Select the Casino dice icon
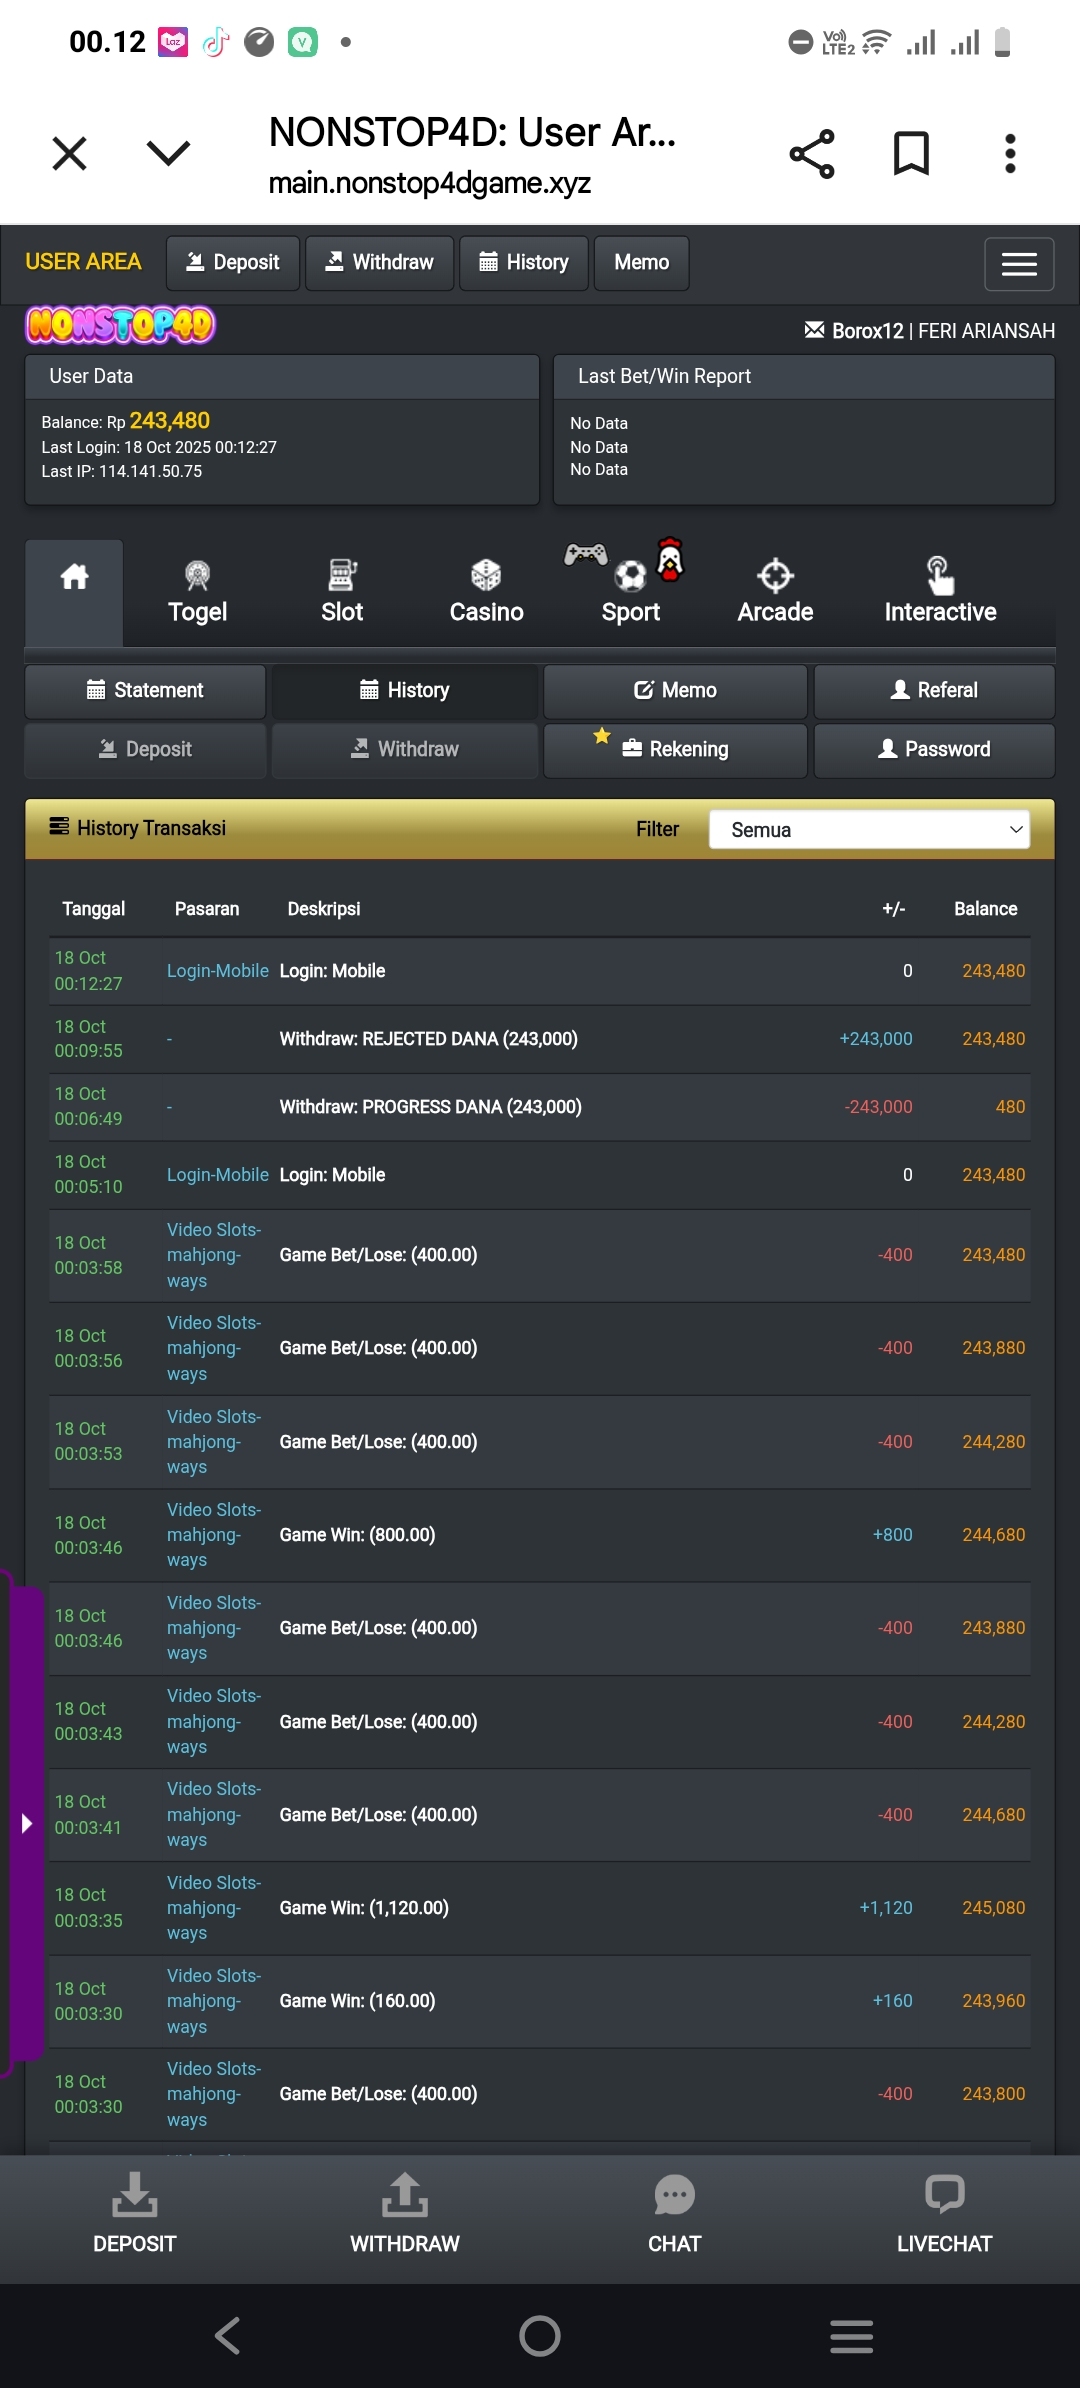The image size is (1080, 2388). (x=486, y=575)
